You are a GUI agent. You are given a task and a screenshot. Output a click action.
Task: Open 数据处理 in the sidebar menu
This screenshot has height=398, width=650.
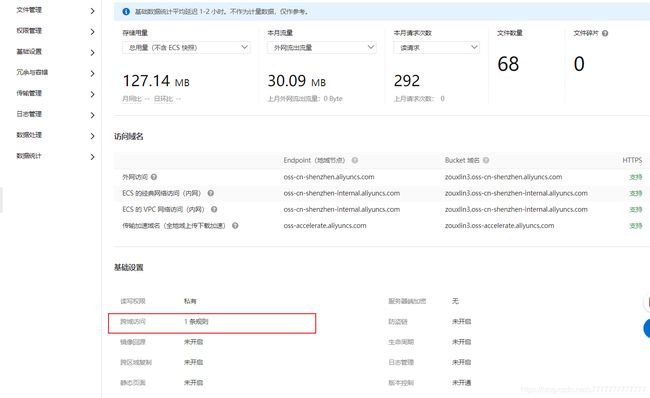tap(29, 135)
